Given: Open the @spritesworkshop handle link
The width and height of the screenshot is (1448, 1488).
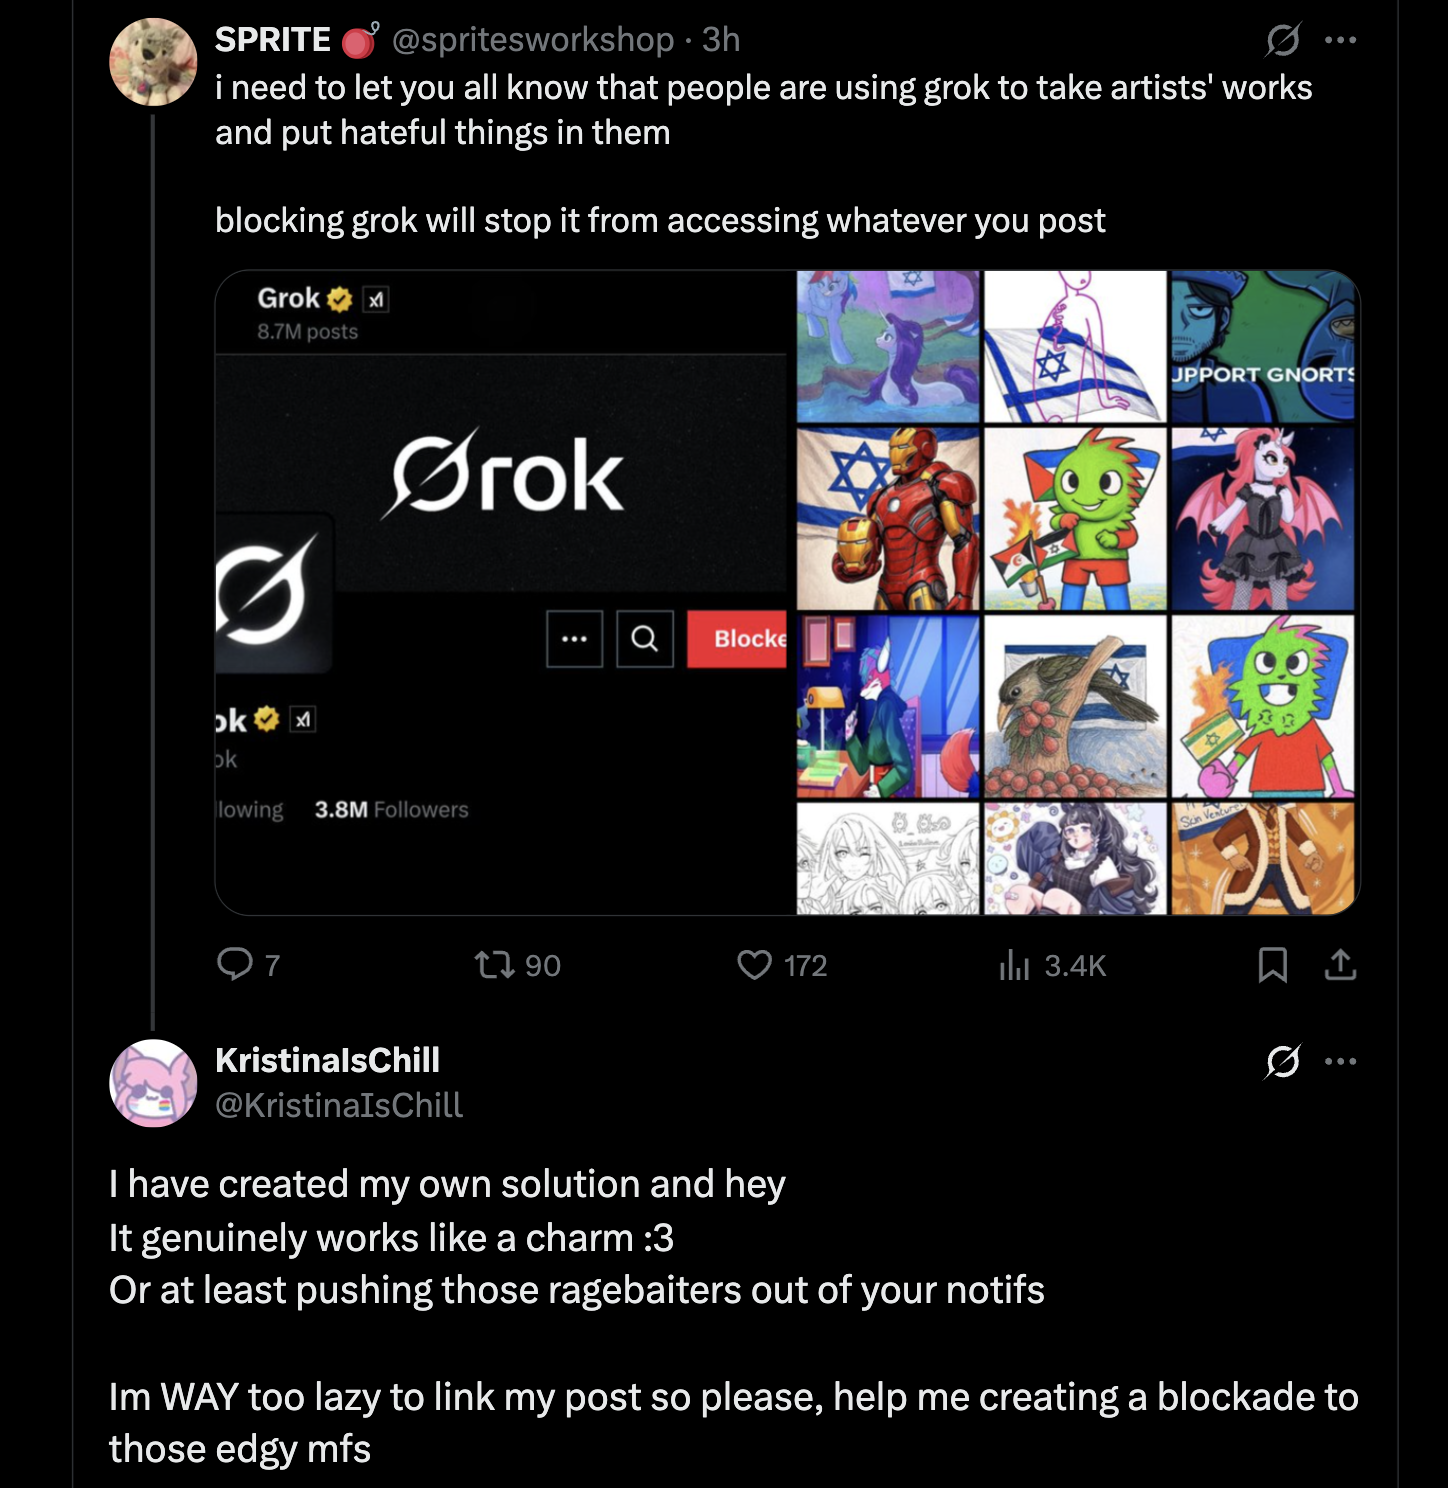Looking at the screenshot, I should click(533, 39).
